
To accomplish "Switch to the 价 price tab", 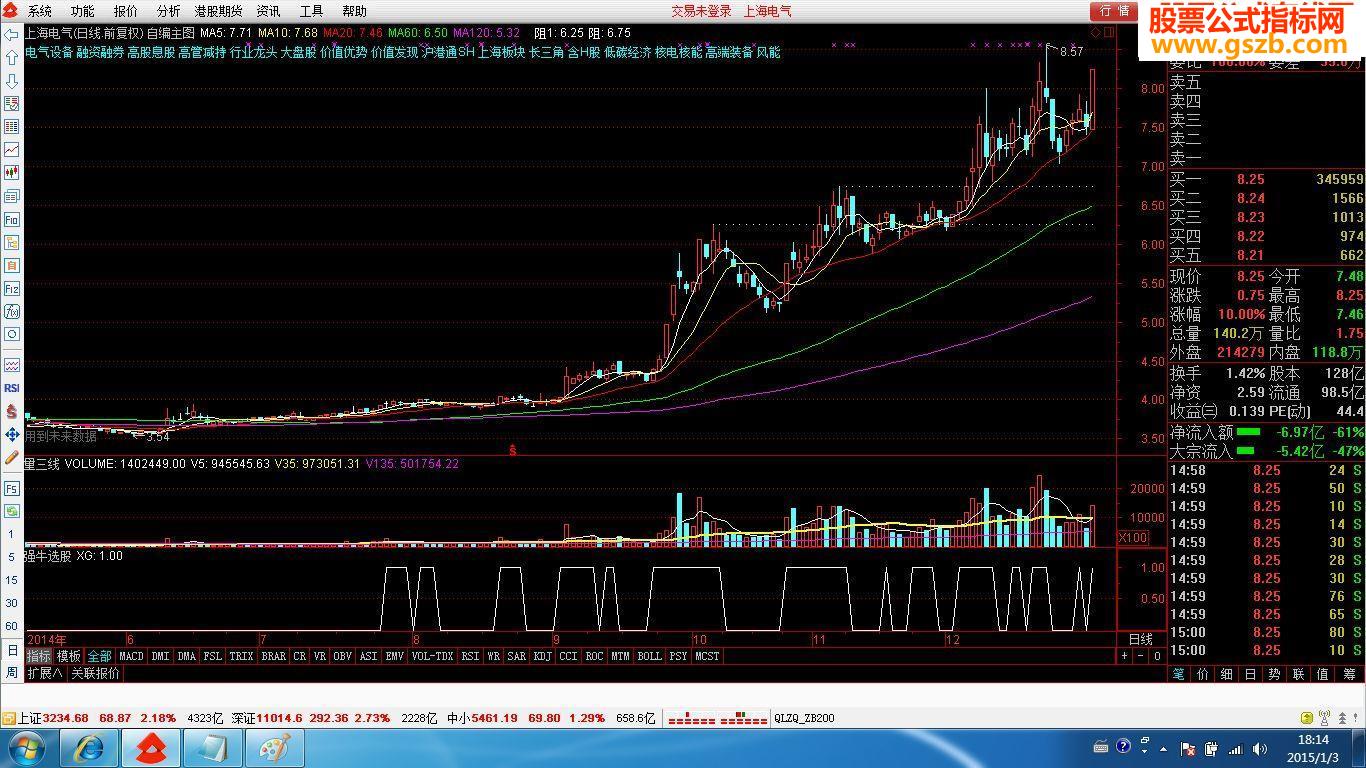I will 1203,674.
